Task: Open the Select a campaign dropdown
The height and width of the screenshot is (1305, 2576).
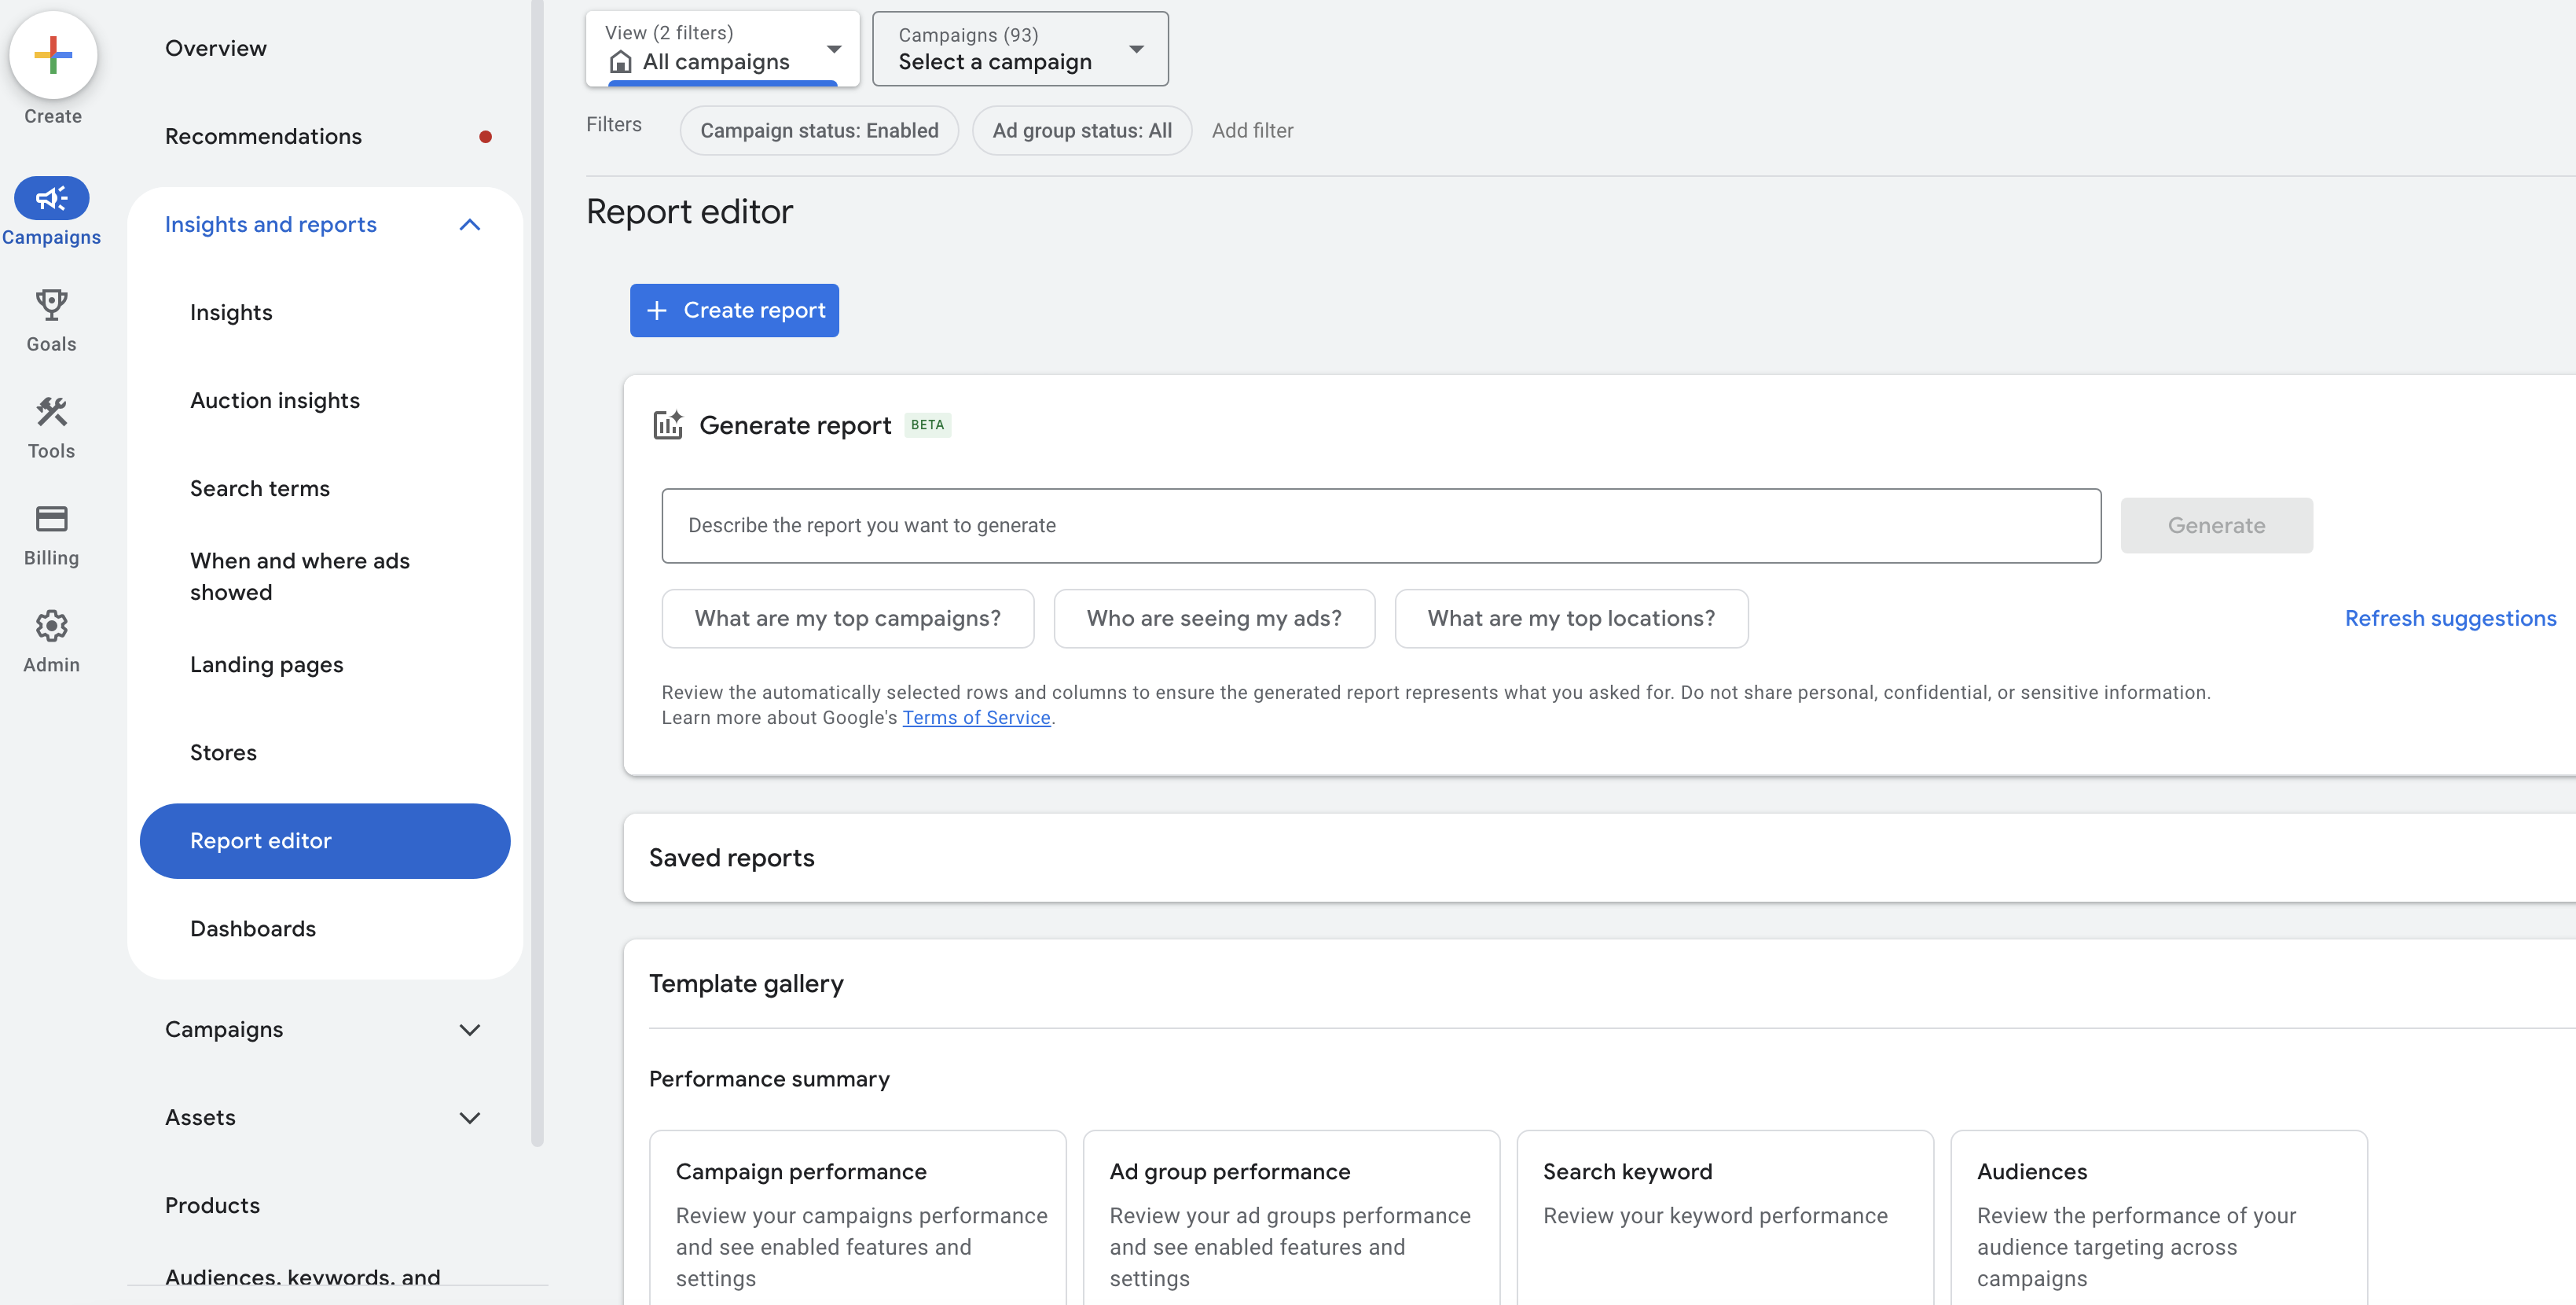Action: coord(1019,48)
